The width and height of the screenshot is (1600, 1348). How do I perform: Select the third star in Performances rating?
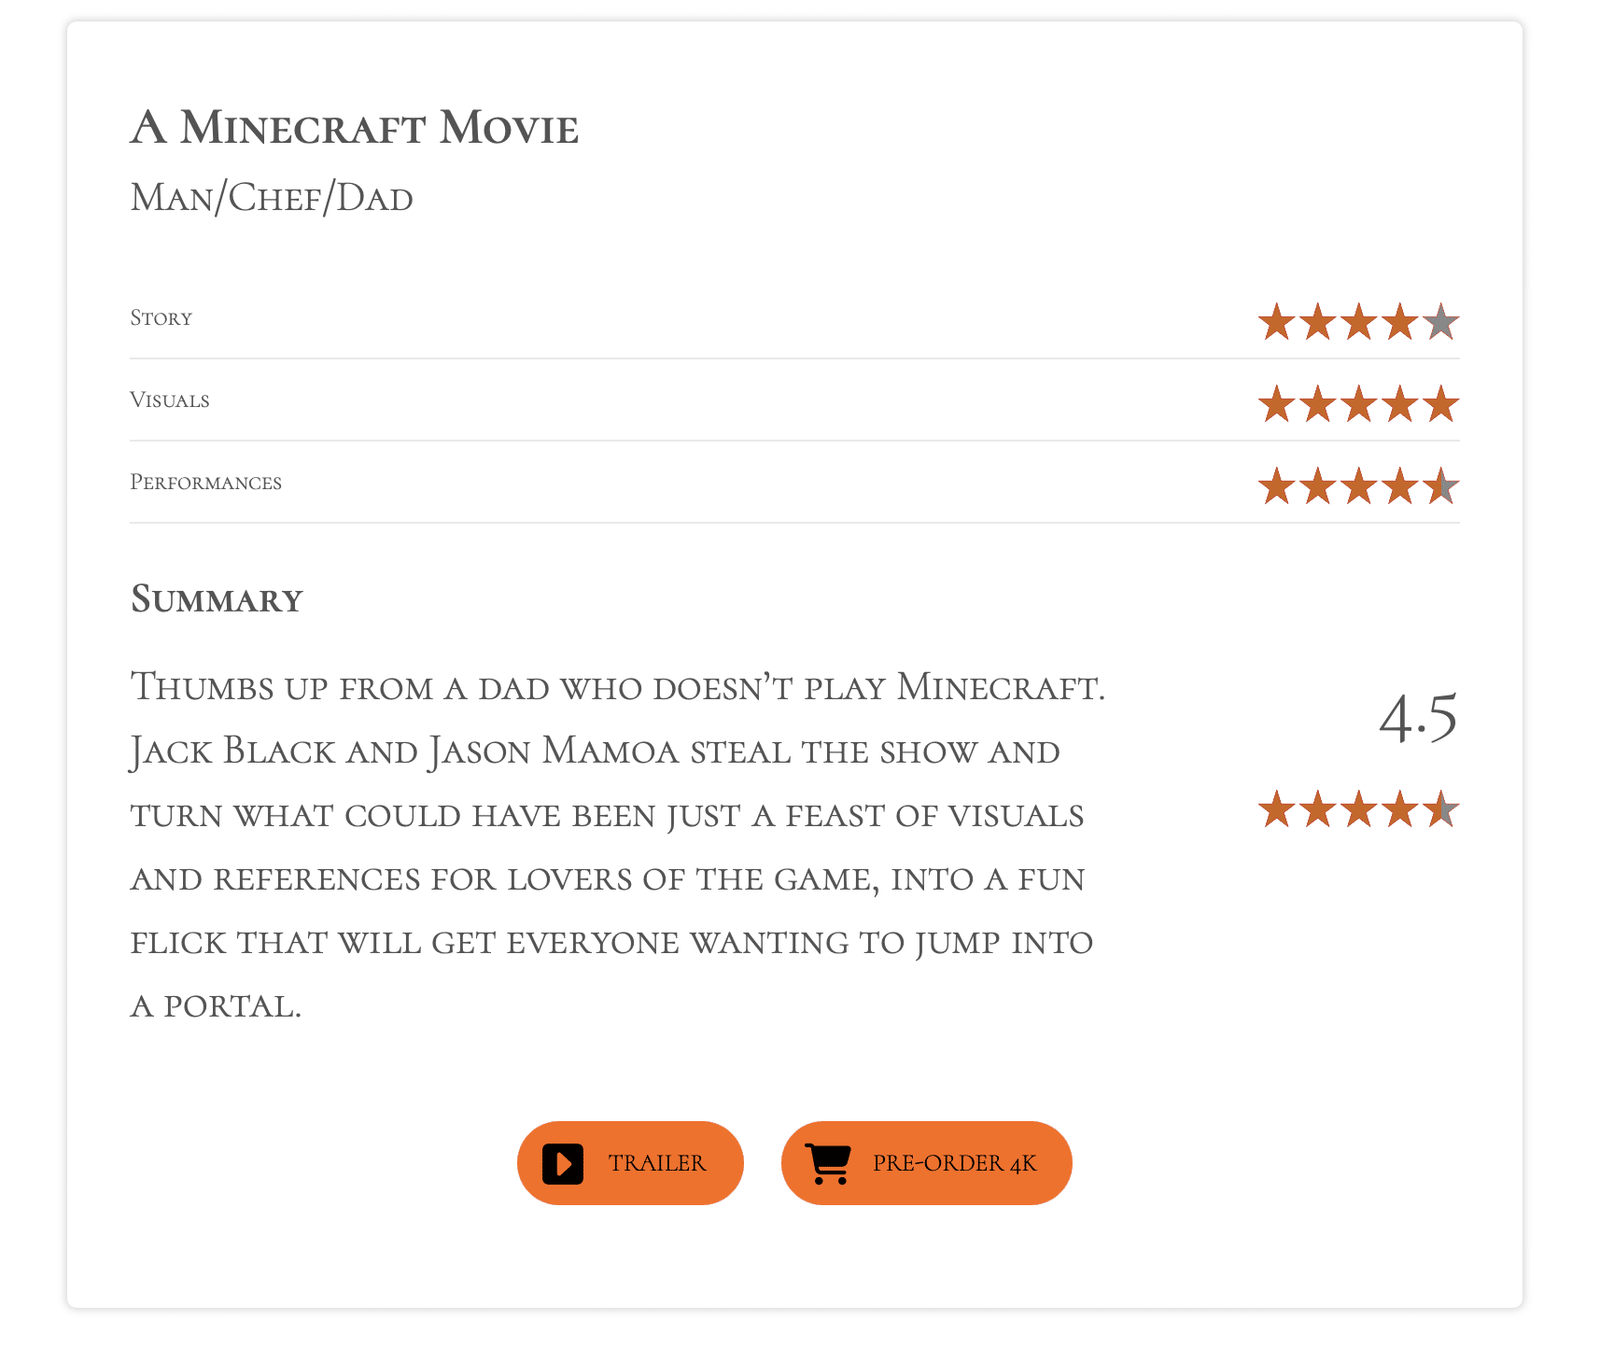point(1358,487)
